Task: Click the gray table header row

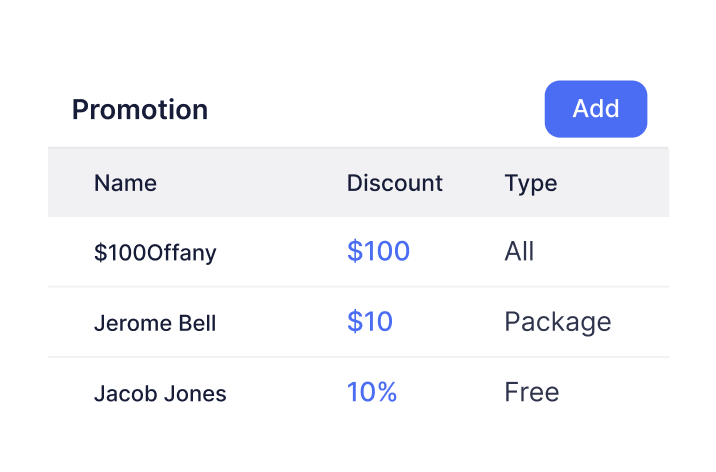Action: click(x=250, y=183)
